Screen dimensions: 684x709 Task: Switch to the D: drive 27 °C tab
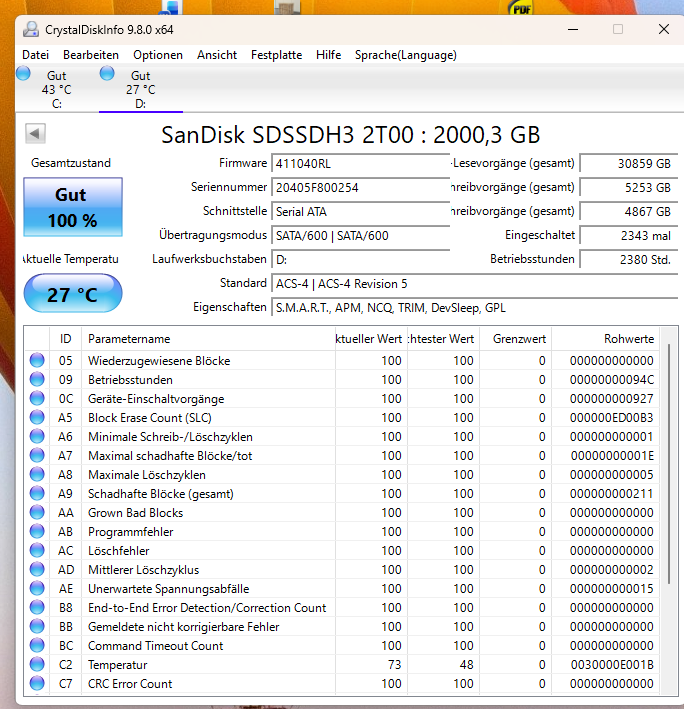pyautogui.click(x=141, y=90)
